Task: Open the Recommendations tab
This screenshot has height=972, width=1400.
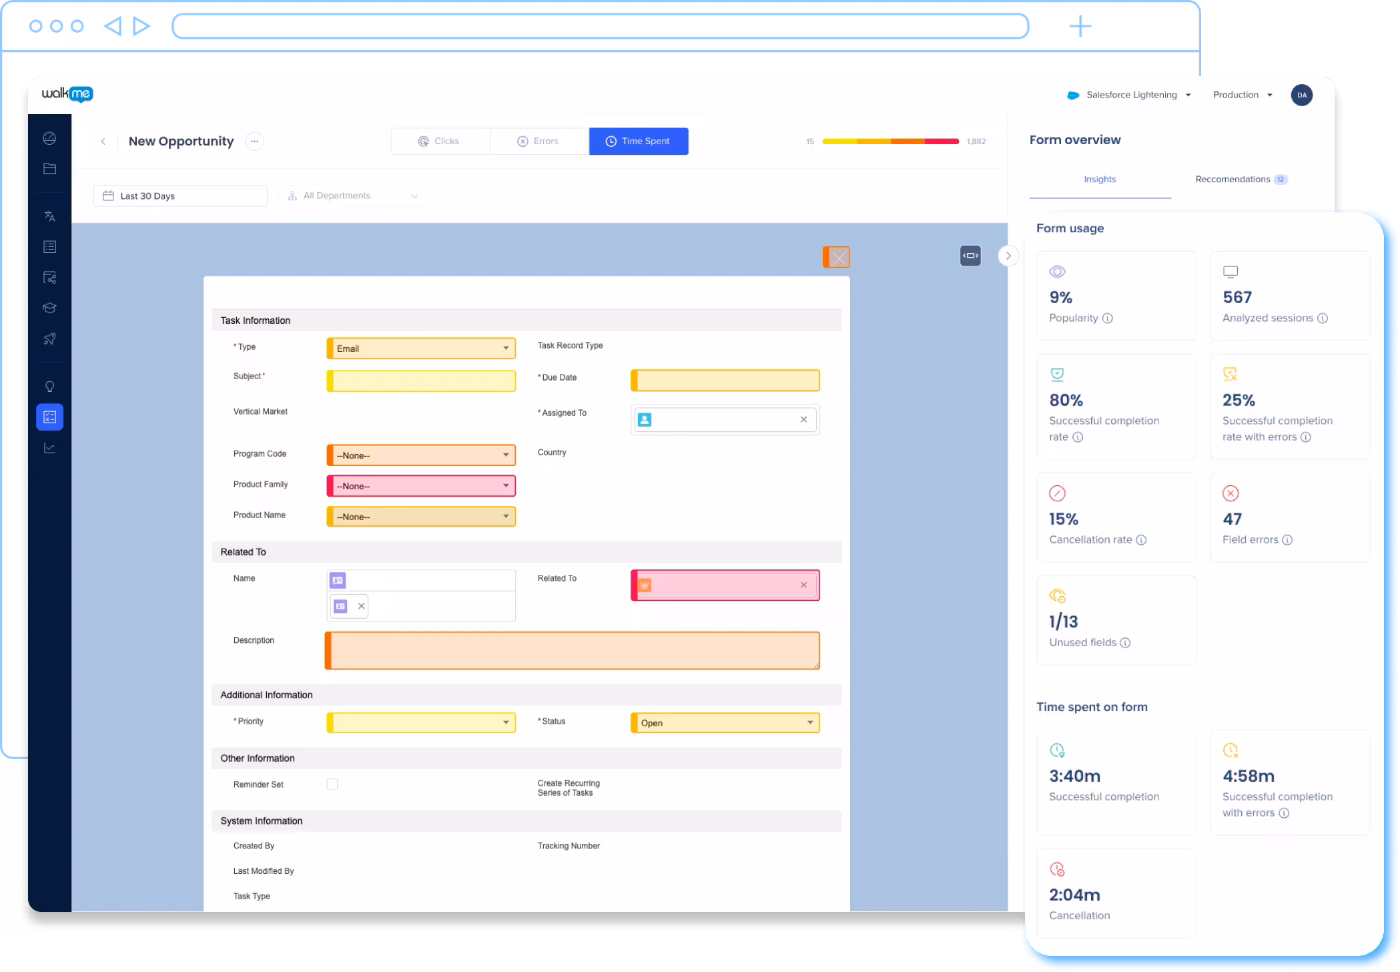Action: click(x=1241, y=180)
